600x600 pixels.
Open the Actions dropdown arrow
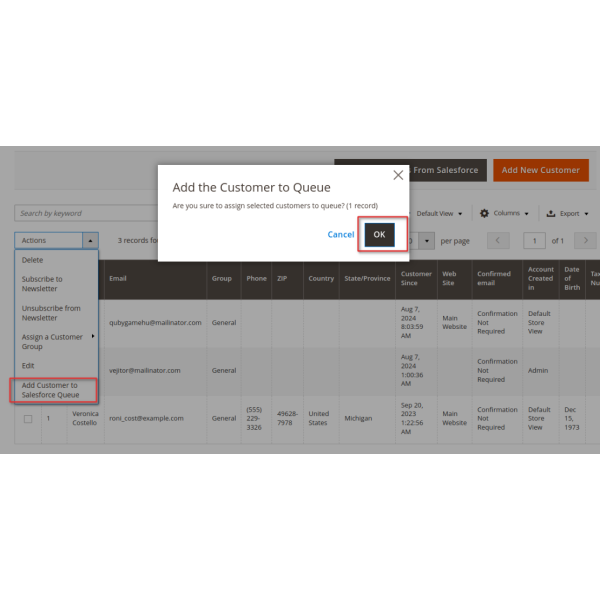click(x=90, y=241)
